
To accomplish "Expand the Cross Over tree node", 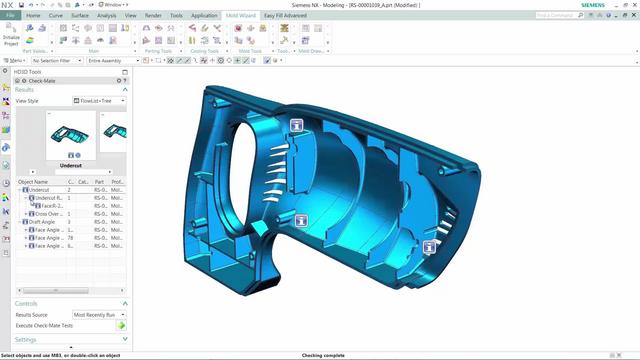I will [x=26, y=214].
